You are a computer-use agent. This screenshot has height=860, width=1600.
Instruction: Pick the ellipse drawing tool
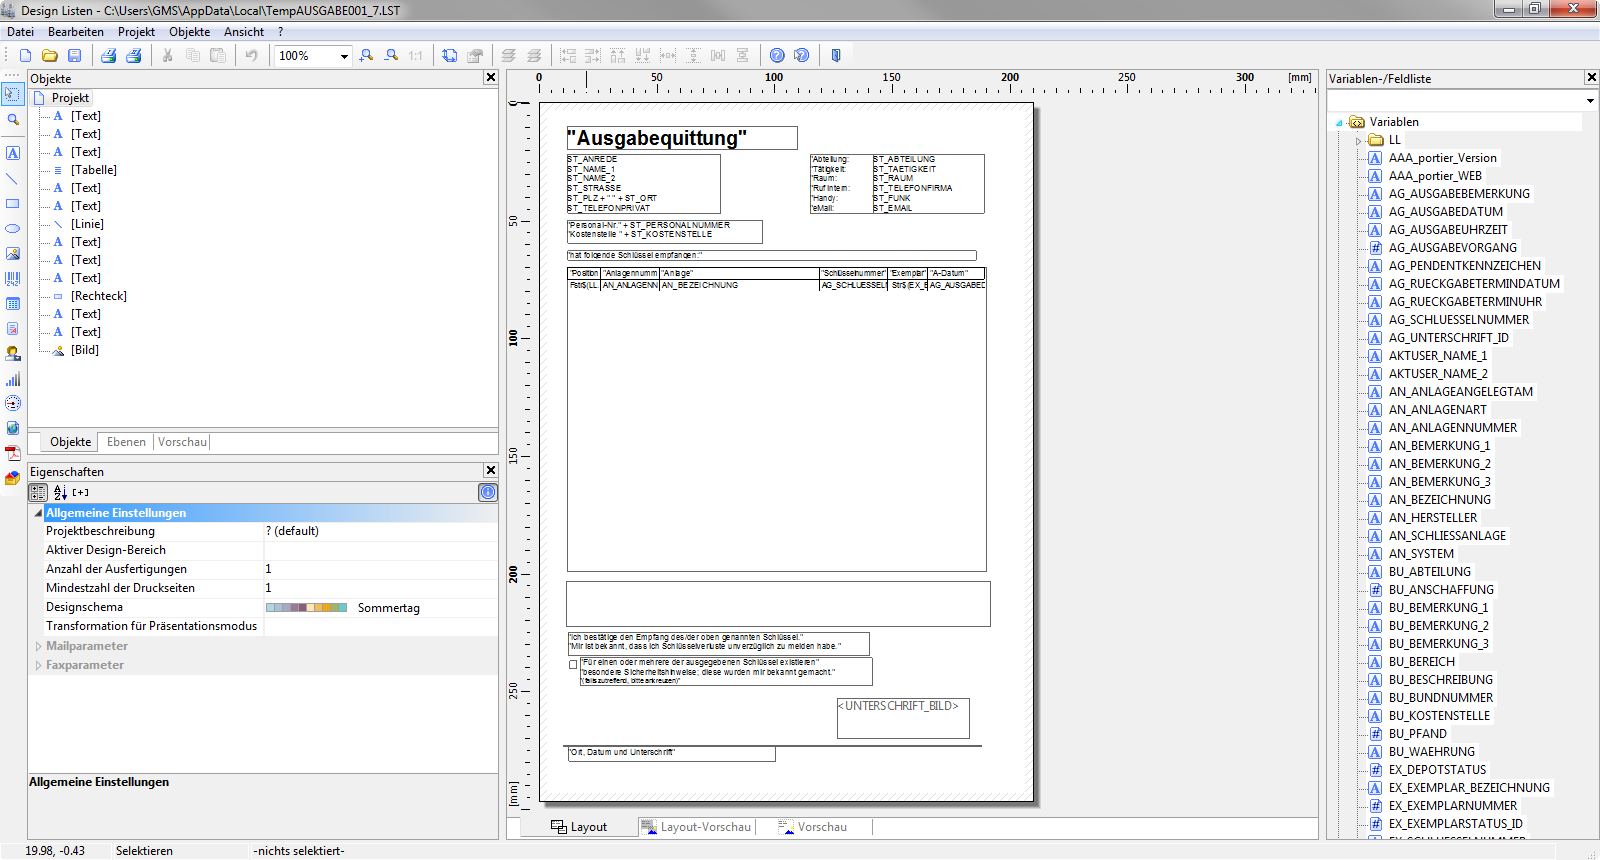pyautogui.click(x=13, y=229)
